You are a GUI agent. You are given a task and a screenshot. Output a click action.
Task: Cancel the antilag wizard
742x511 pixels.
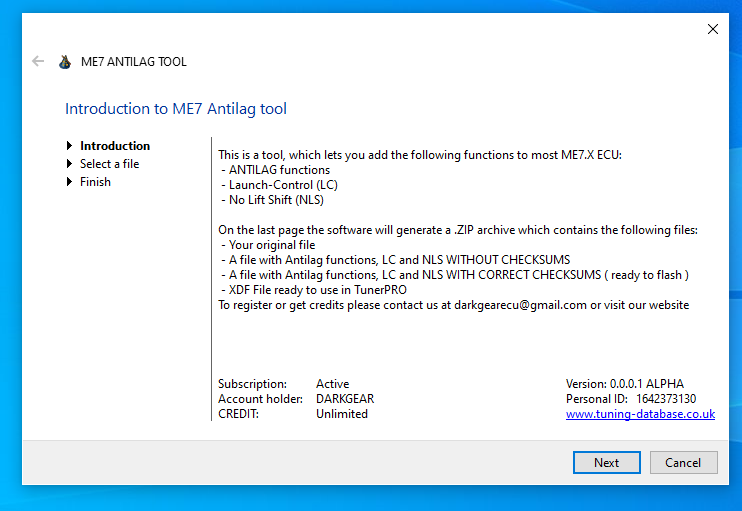pyautogui.click(x=683, y=462)
